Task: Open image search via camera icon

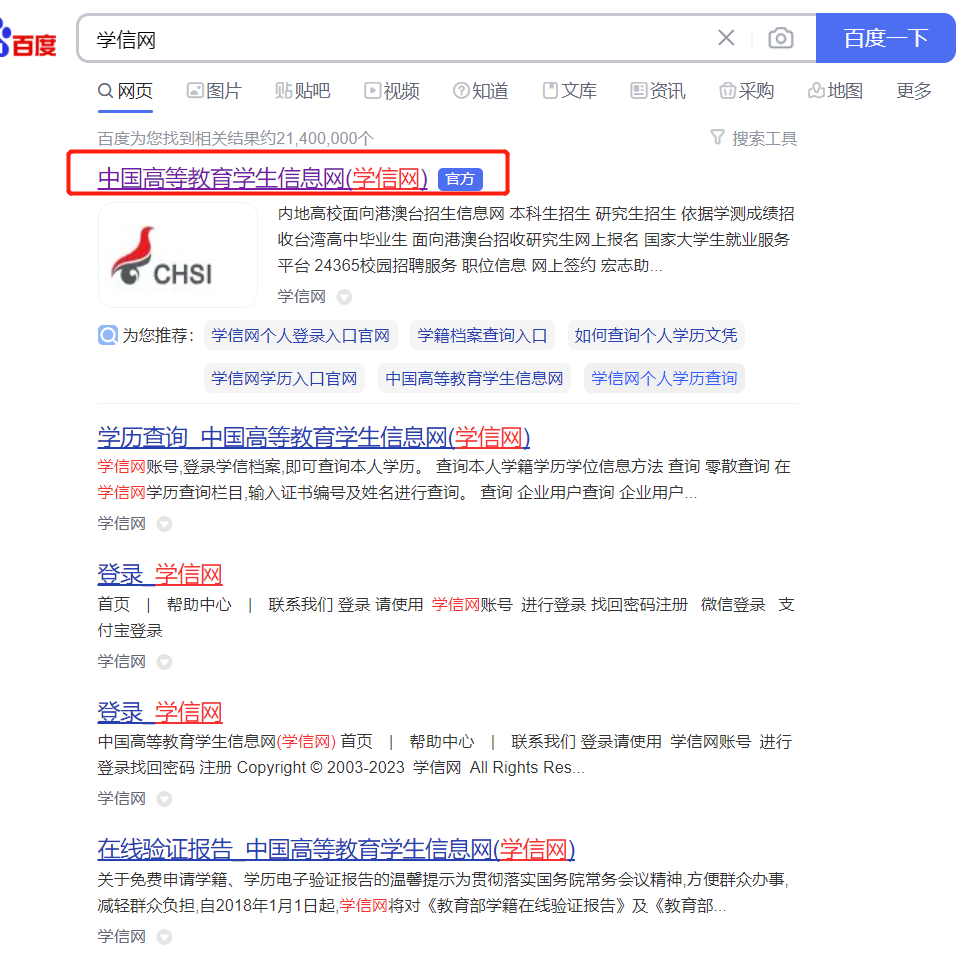Action: click(x=781, y=38)
